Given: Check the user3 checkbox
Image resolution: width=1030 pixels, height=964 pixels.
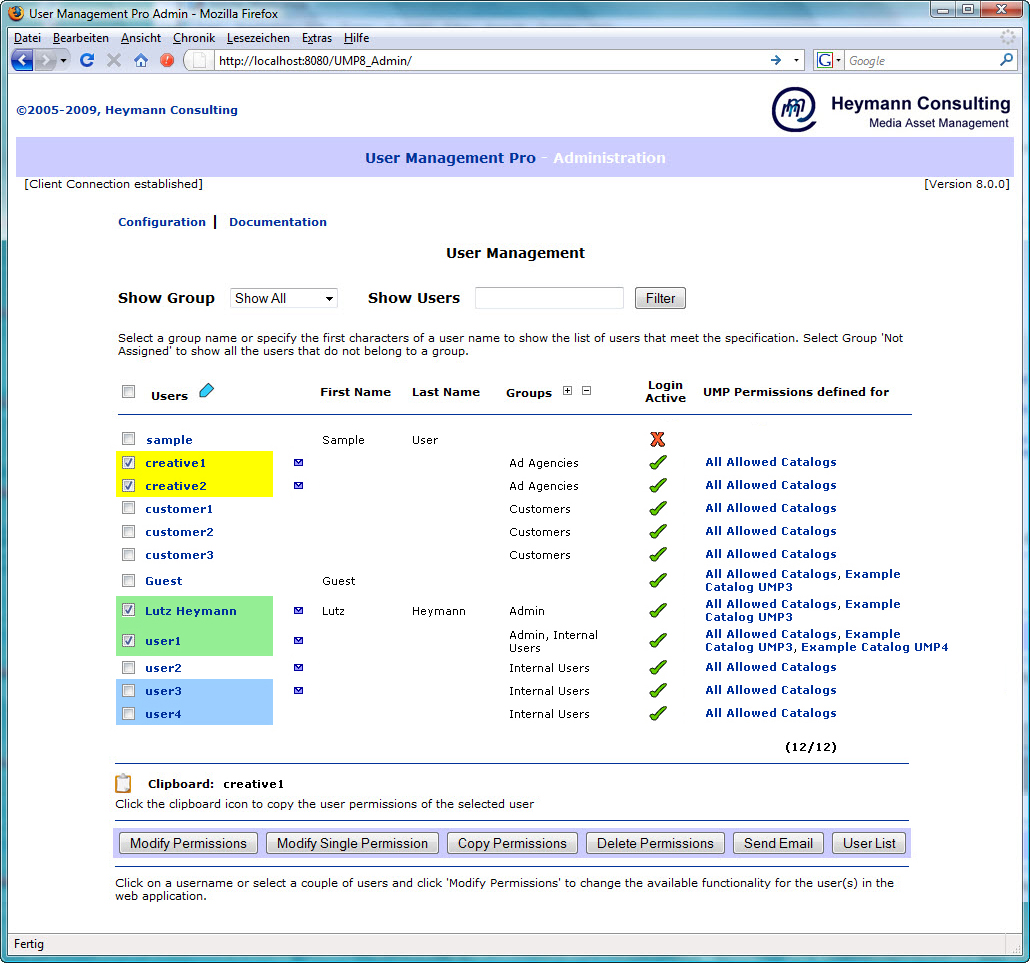Looking at the screenshot, I should 129,691.
